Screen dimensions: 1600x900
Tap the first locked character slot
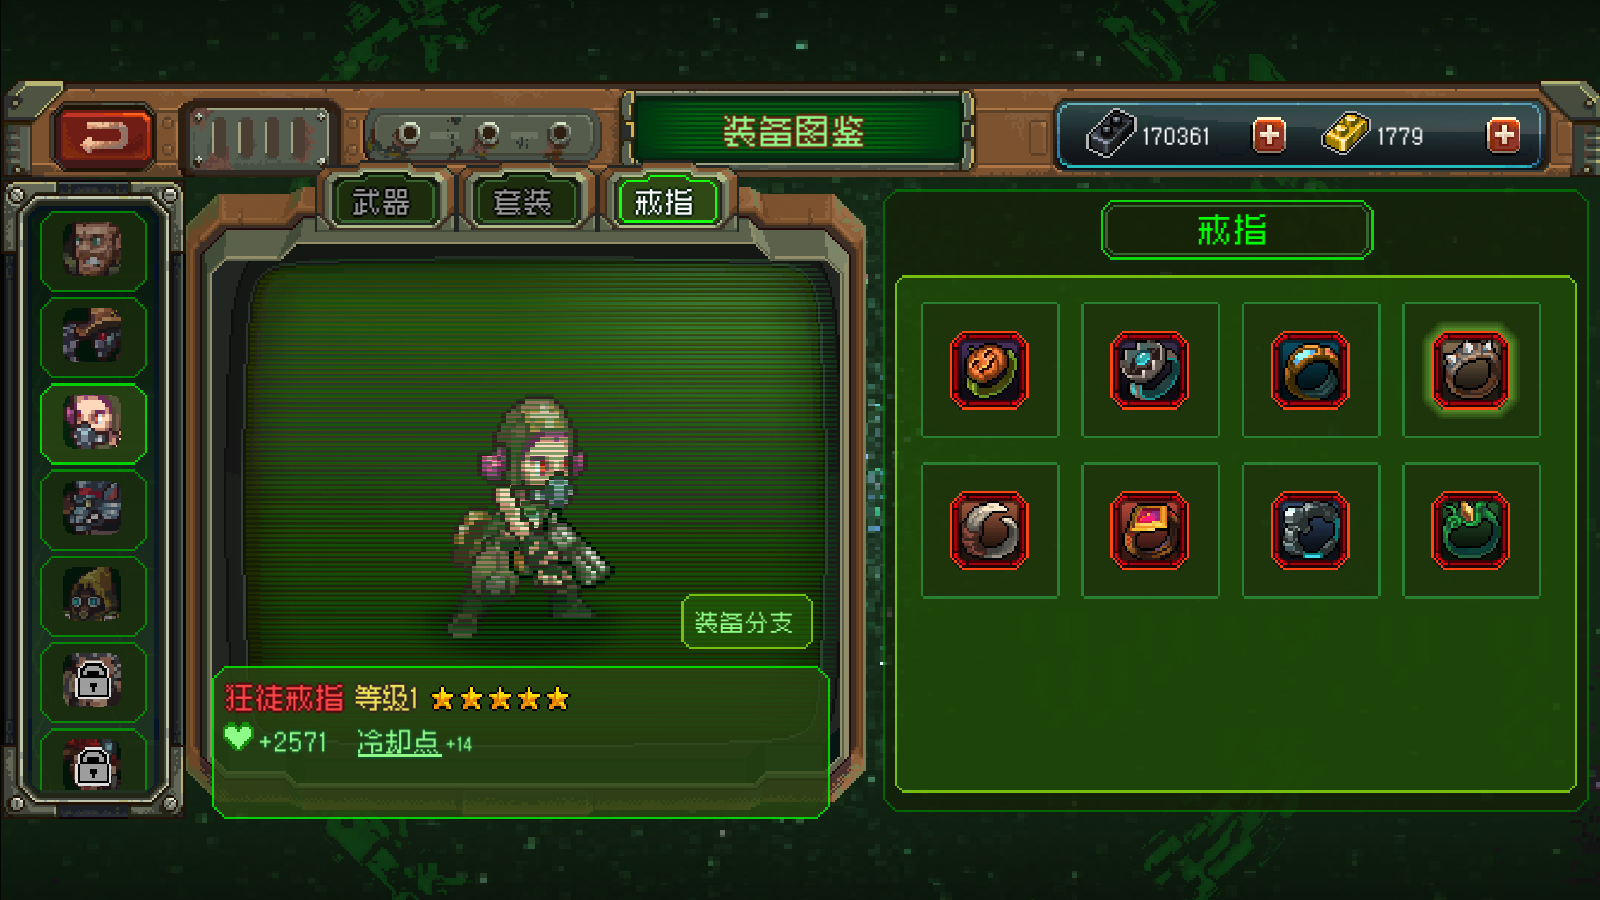coord(93,681)
